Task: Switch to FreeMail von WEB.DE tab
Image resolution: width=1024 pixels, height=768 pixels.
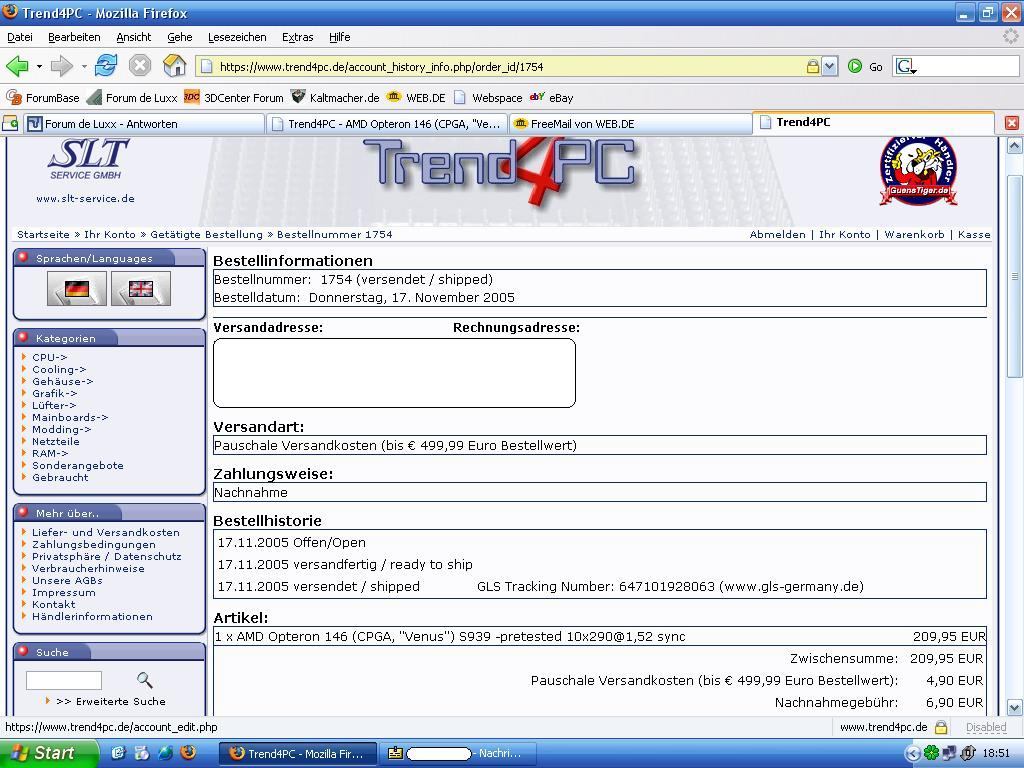Action: click(x=630, y=123)
